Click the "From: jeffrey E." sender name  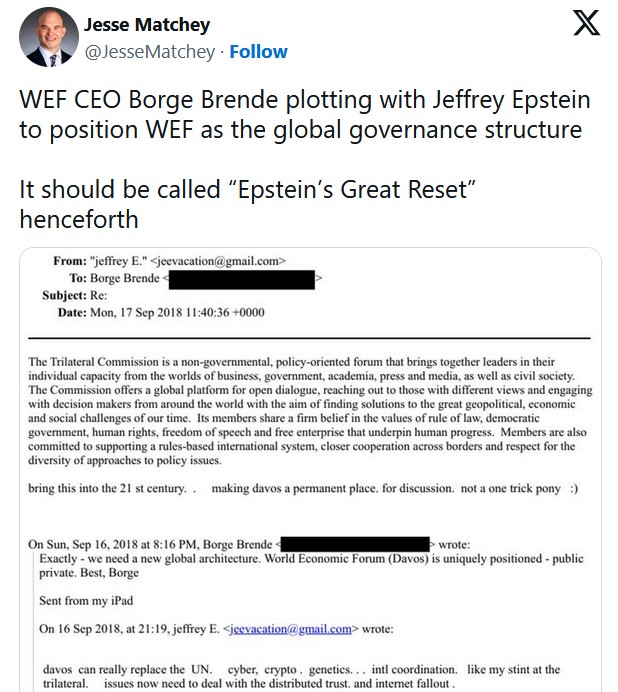115,261
